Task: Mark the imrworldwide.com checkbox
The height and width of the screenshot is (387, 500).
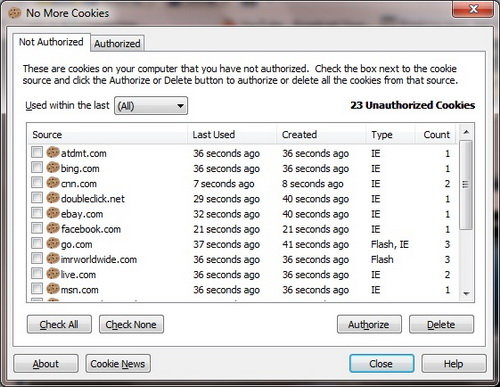Action: pyautogui.click(x=37, y=258)
